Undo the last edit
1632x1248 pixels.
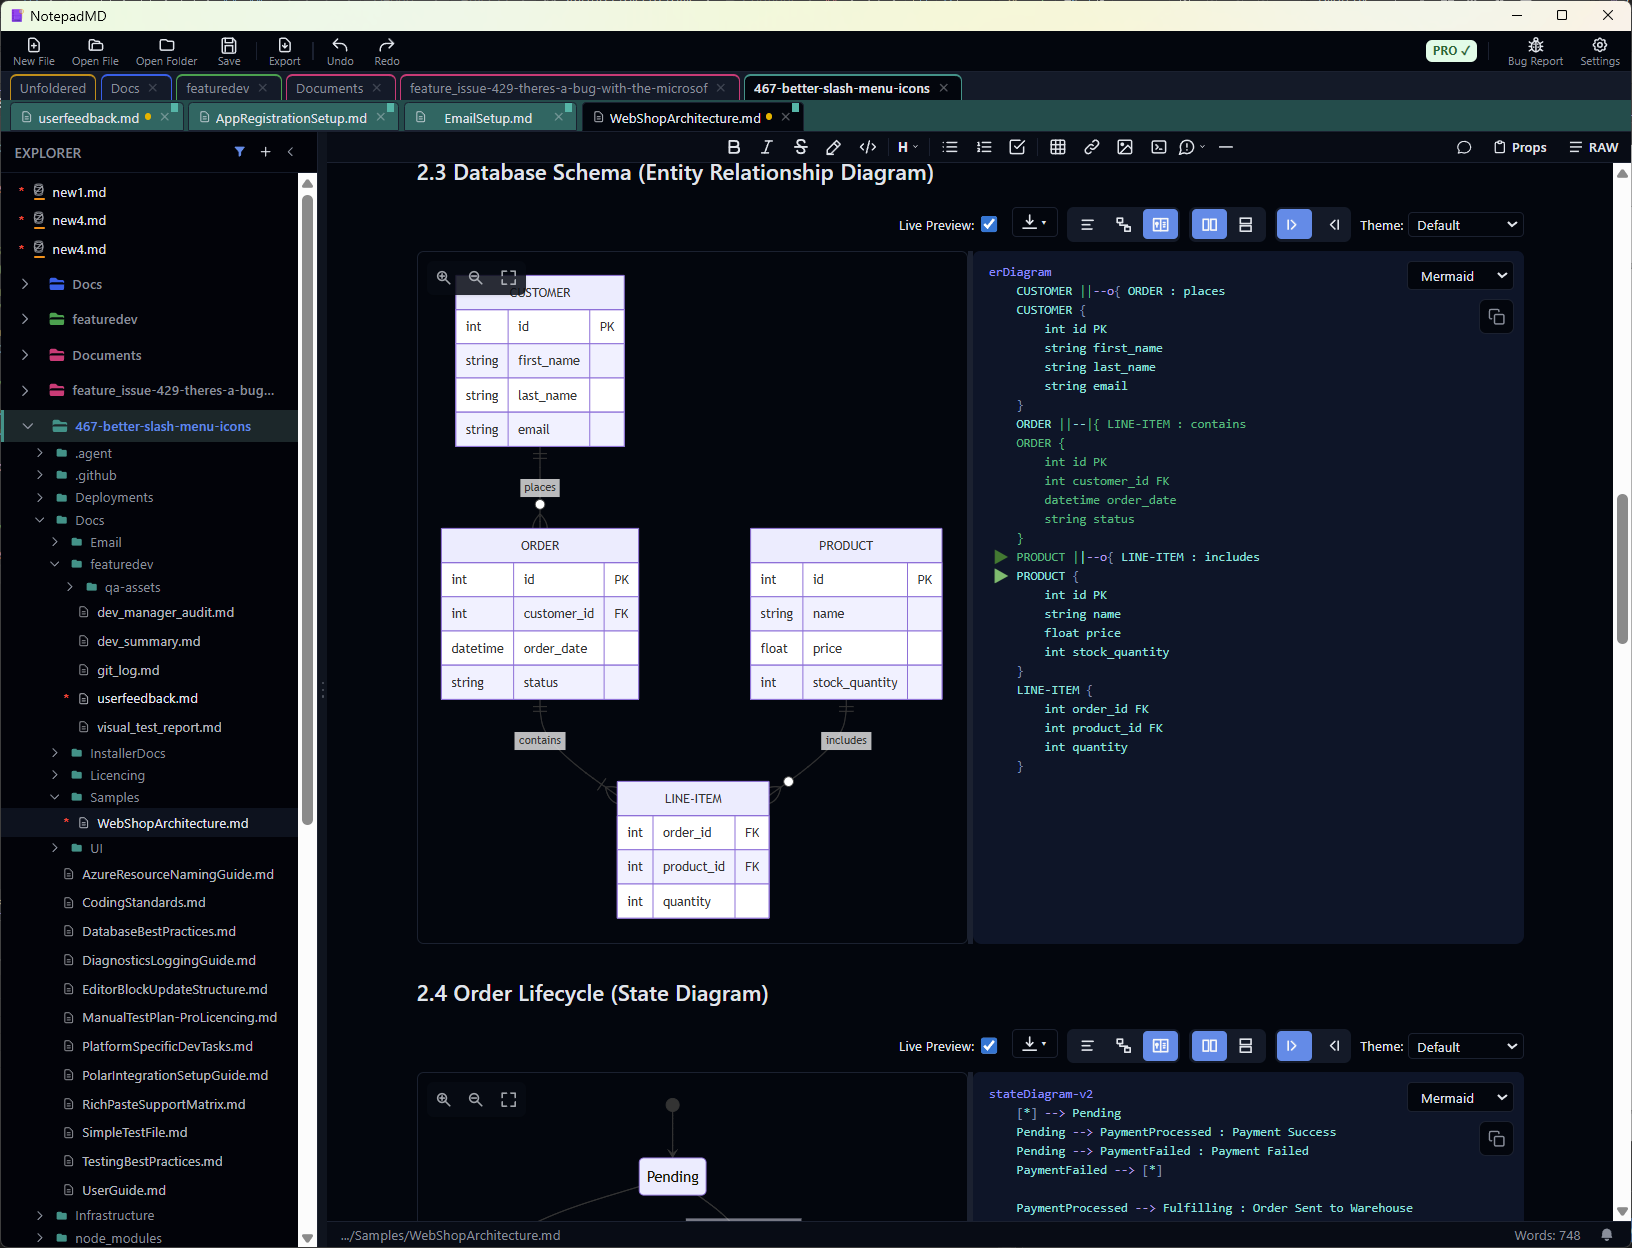(x=340, y=51)
